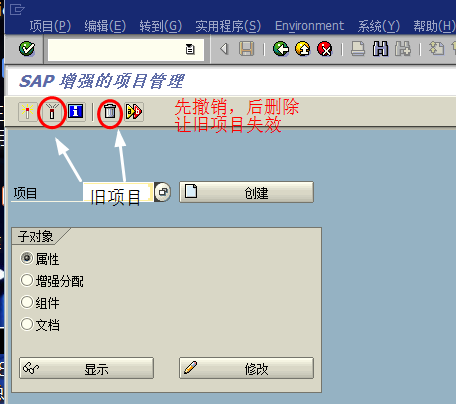Click the Deactivate project icon
456x404 pixels.
click(52, 111)
